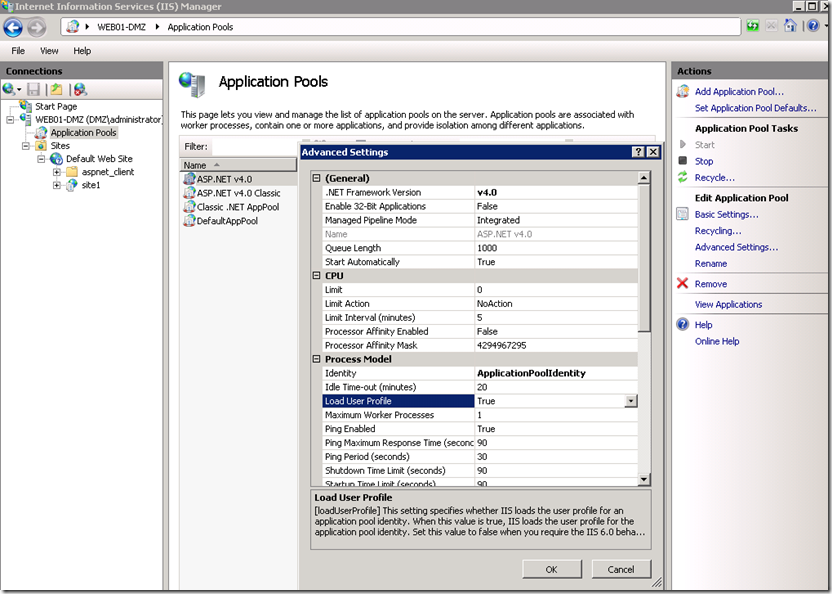Image resolution: width=832 pixels, height=594 pixels.
Task: Click the Advanced Settings dialog help button
Action: [639, 152]
